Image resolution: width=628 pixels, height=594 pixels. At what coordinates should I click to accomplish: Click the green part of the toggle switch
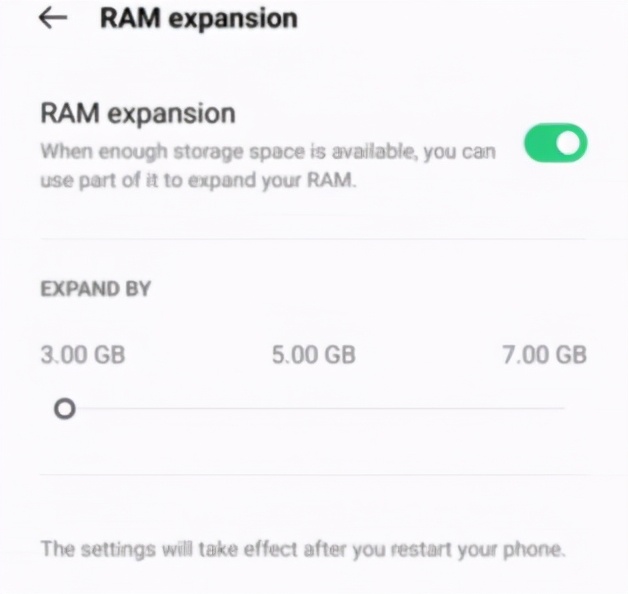click(x=539, y=143)
